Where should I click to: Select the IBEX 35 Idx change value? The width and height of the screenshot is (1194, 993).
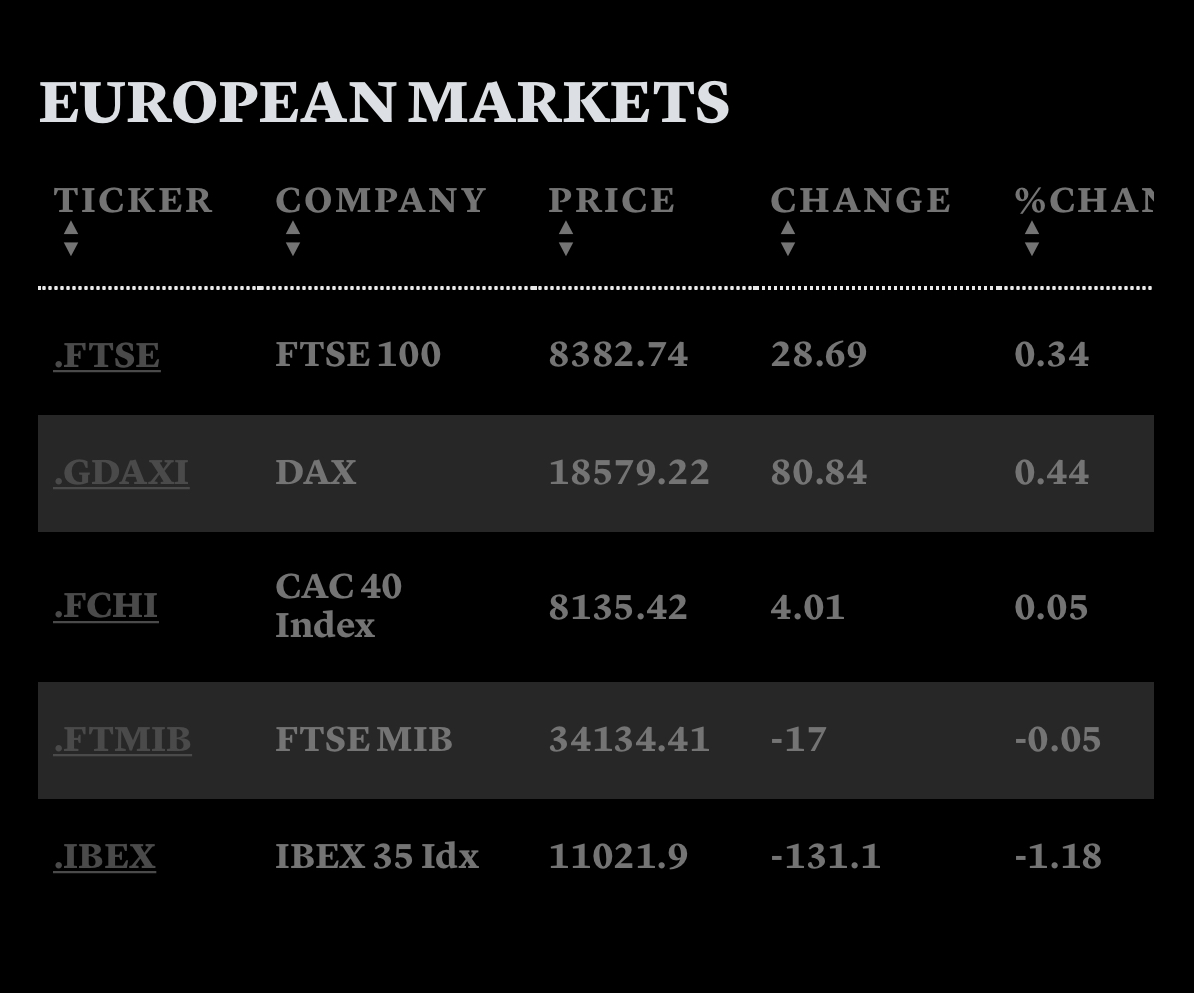pos(825,856)
